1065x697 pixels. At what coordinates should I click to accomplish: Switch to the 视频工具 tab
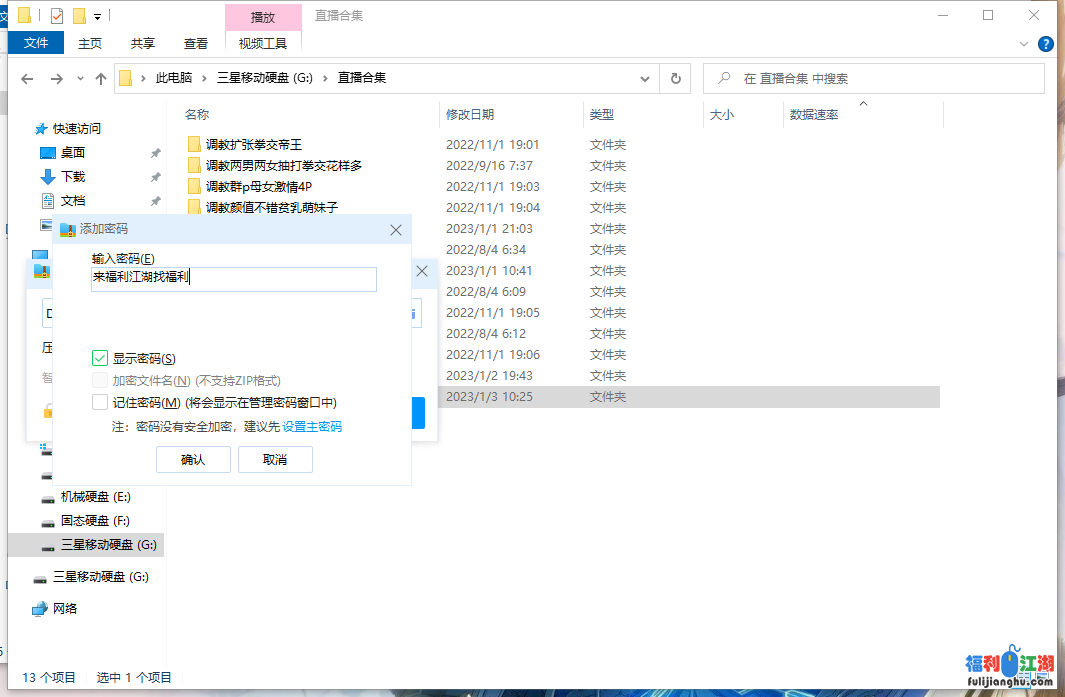[262, 44]
